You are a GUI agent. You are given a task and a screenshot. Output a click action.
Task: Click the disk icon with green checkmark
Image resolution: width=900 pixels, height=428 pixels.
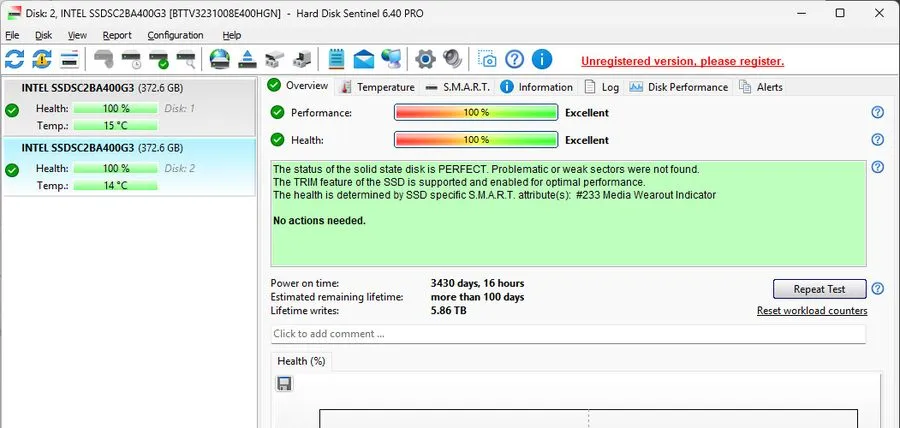click(159, 59)
